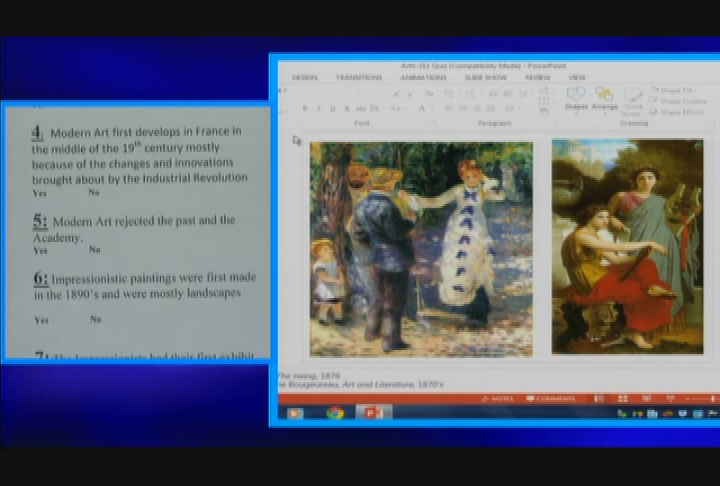The width and height of the screenshot is (720, 486).
Task: Open the Transitions ribbon tab
Action: (x=359, y=77)
